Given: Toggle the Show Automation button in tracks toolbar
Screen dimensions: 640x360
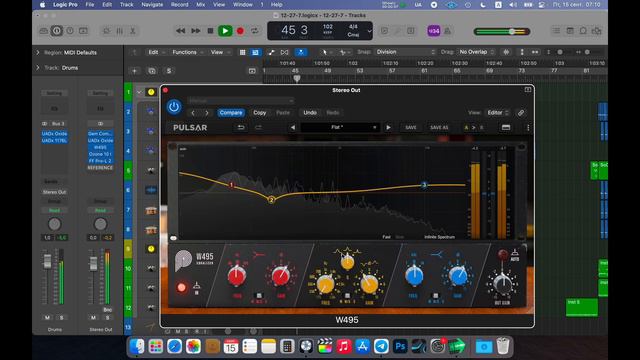Looking at the screenshot, I should point(271,52).
